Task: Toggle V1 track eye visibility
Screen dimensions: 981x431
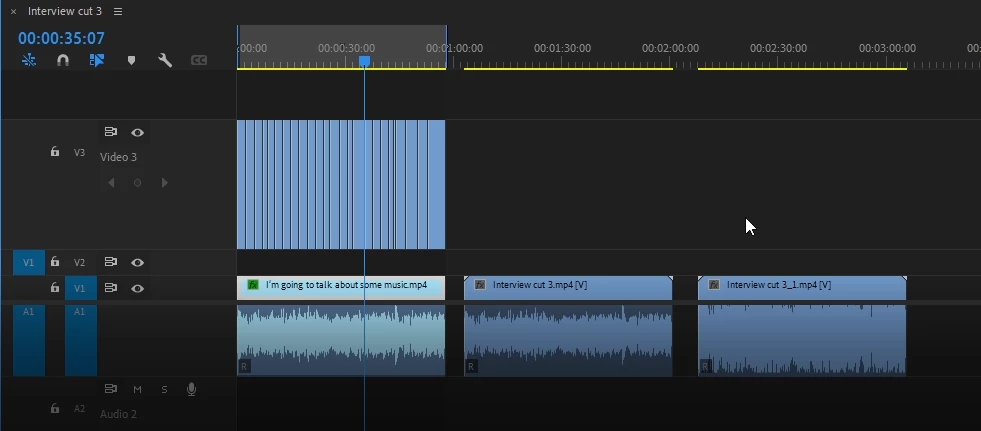Action: (138, 288)
